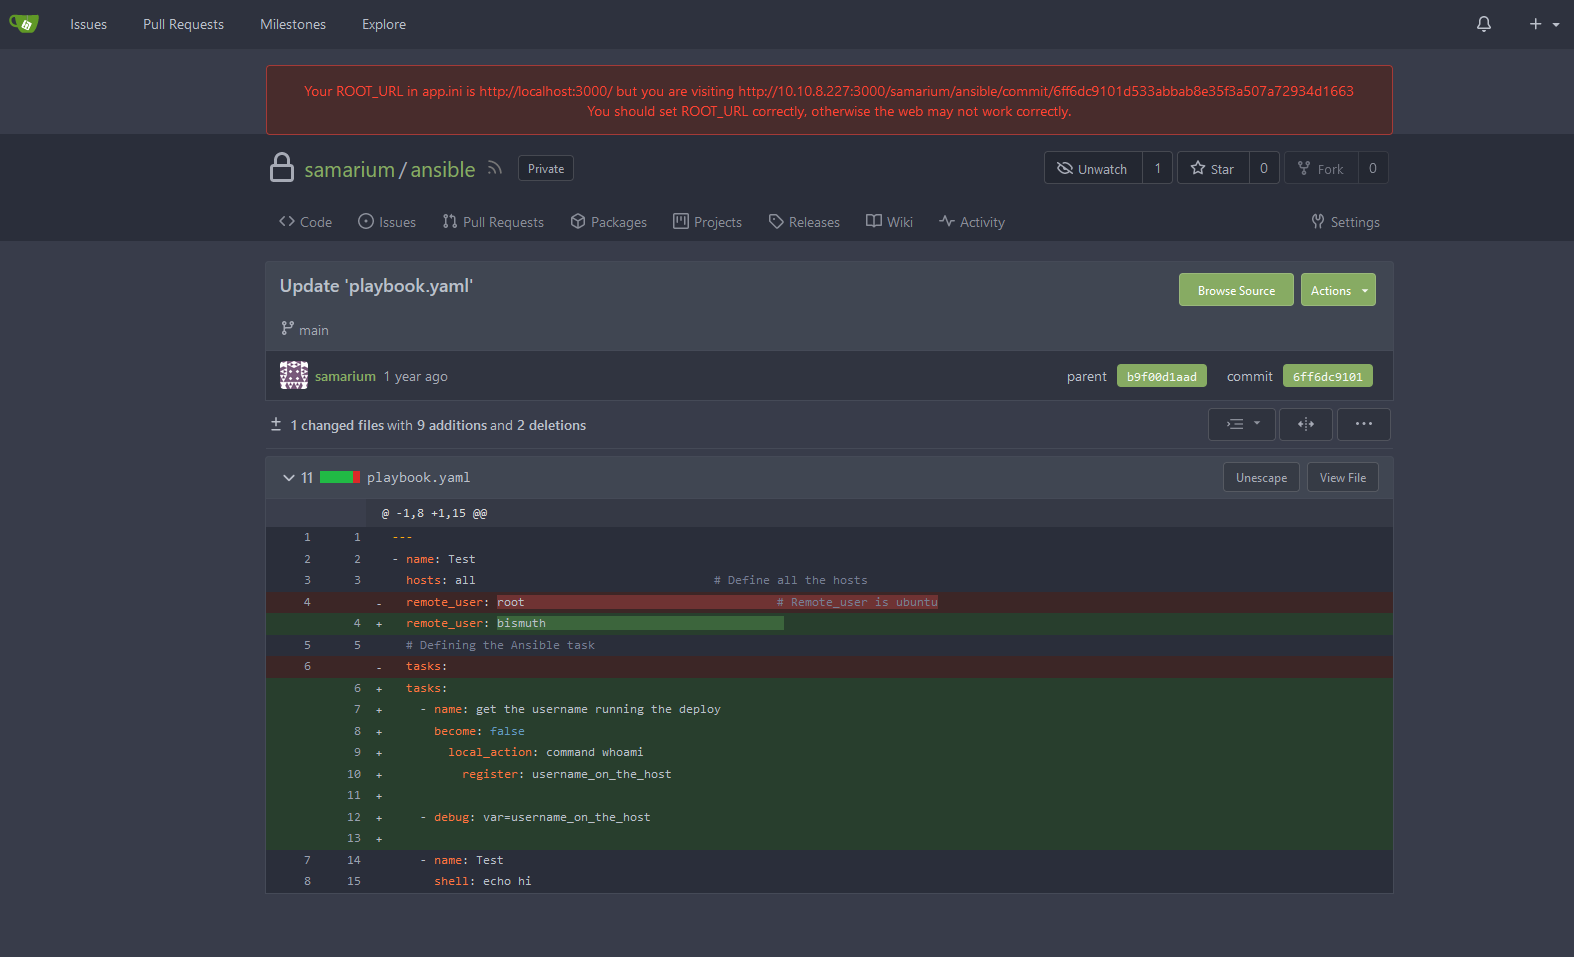Click the line 'local_action: command whoami'
The height and width of the screenshot is (957, 1574).
click(x=829, y=752)
